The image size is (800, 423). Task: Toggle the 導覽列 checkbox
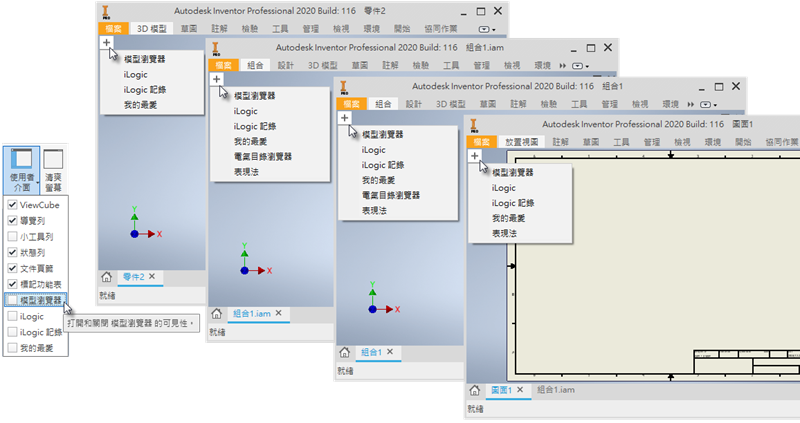(x=12, y=220)
